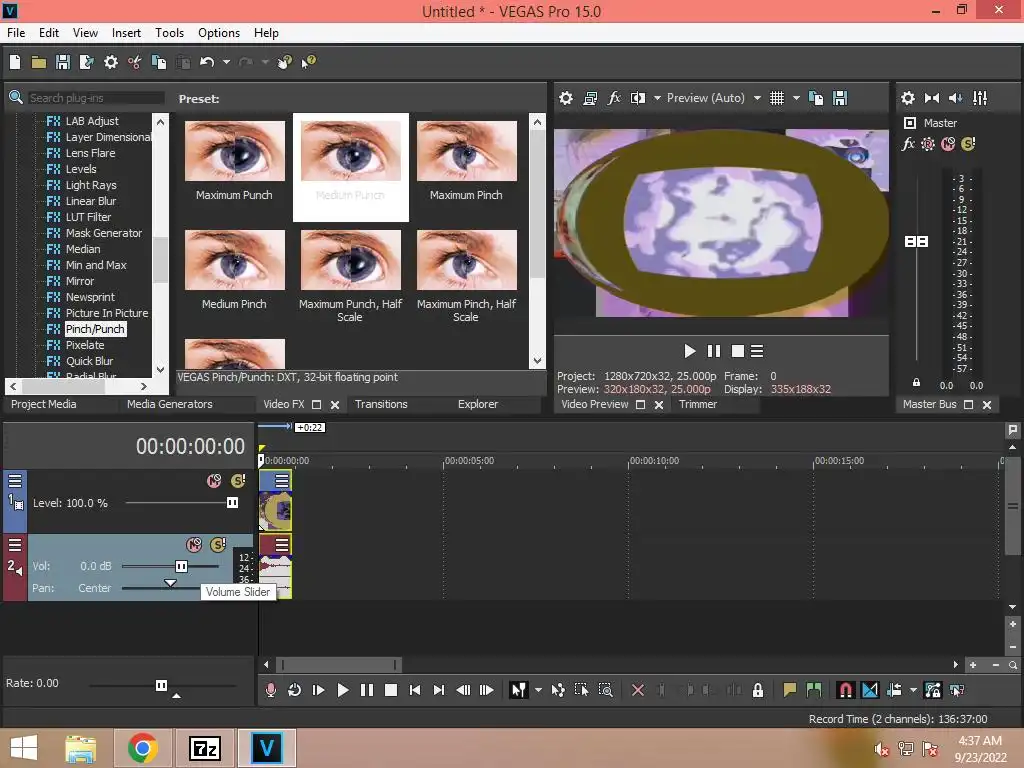Switch to the Transitions tab
The width and height of the screenshot is (1024, 768).
(381, 404)
